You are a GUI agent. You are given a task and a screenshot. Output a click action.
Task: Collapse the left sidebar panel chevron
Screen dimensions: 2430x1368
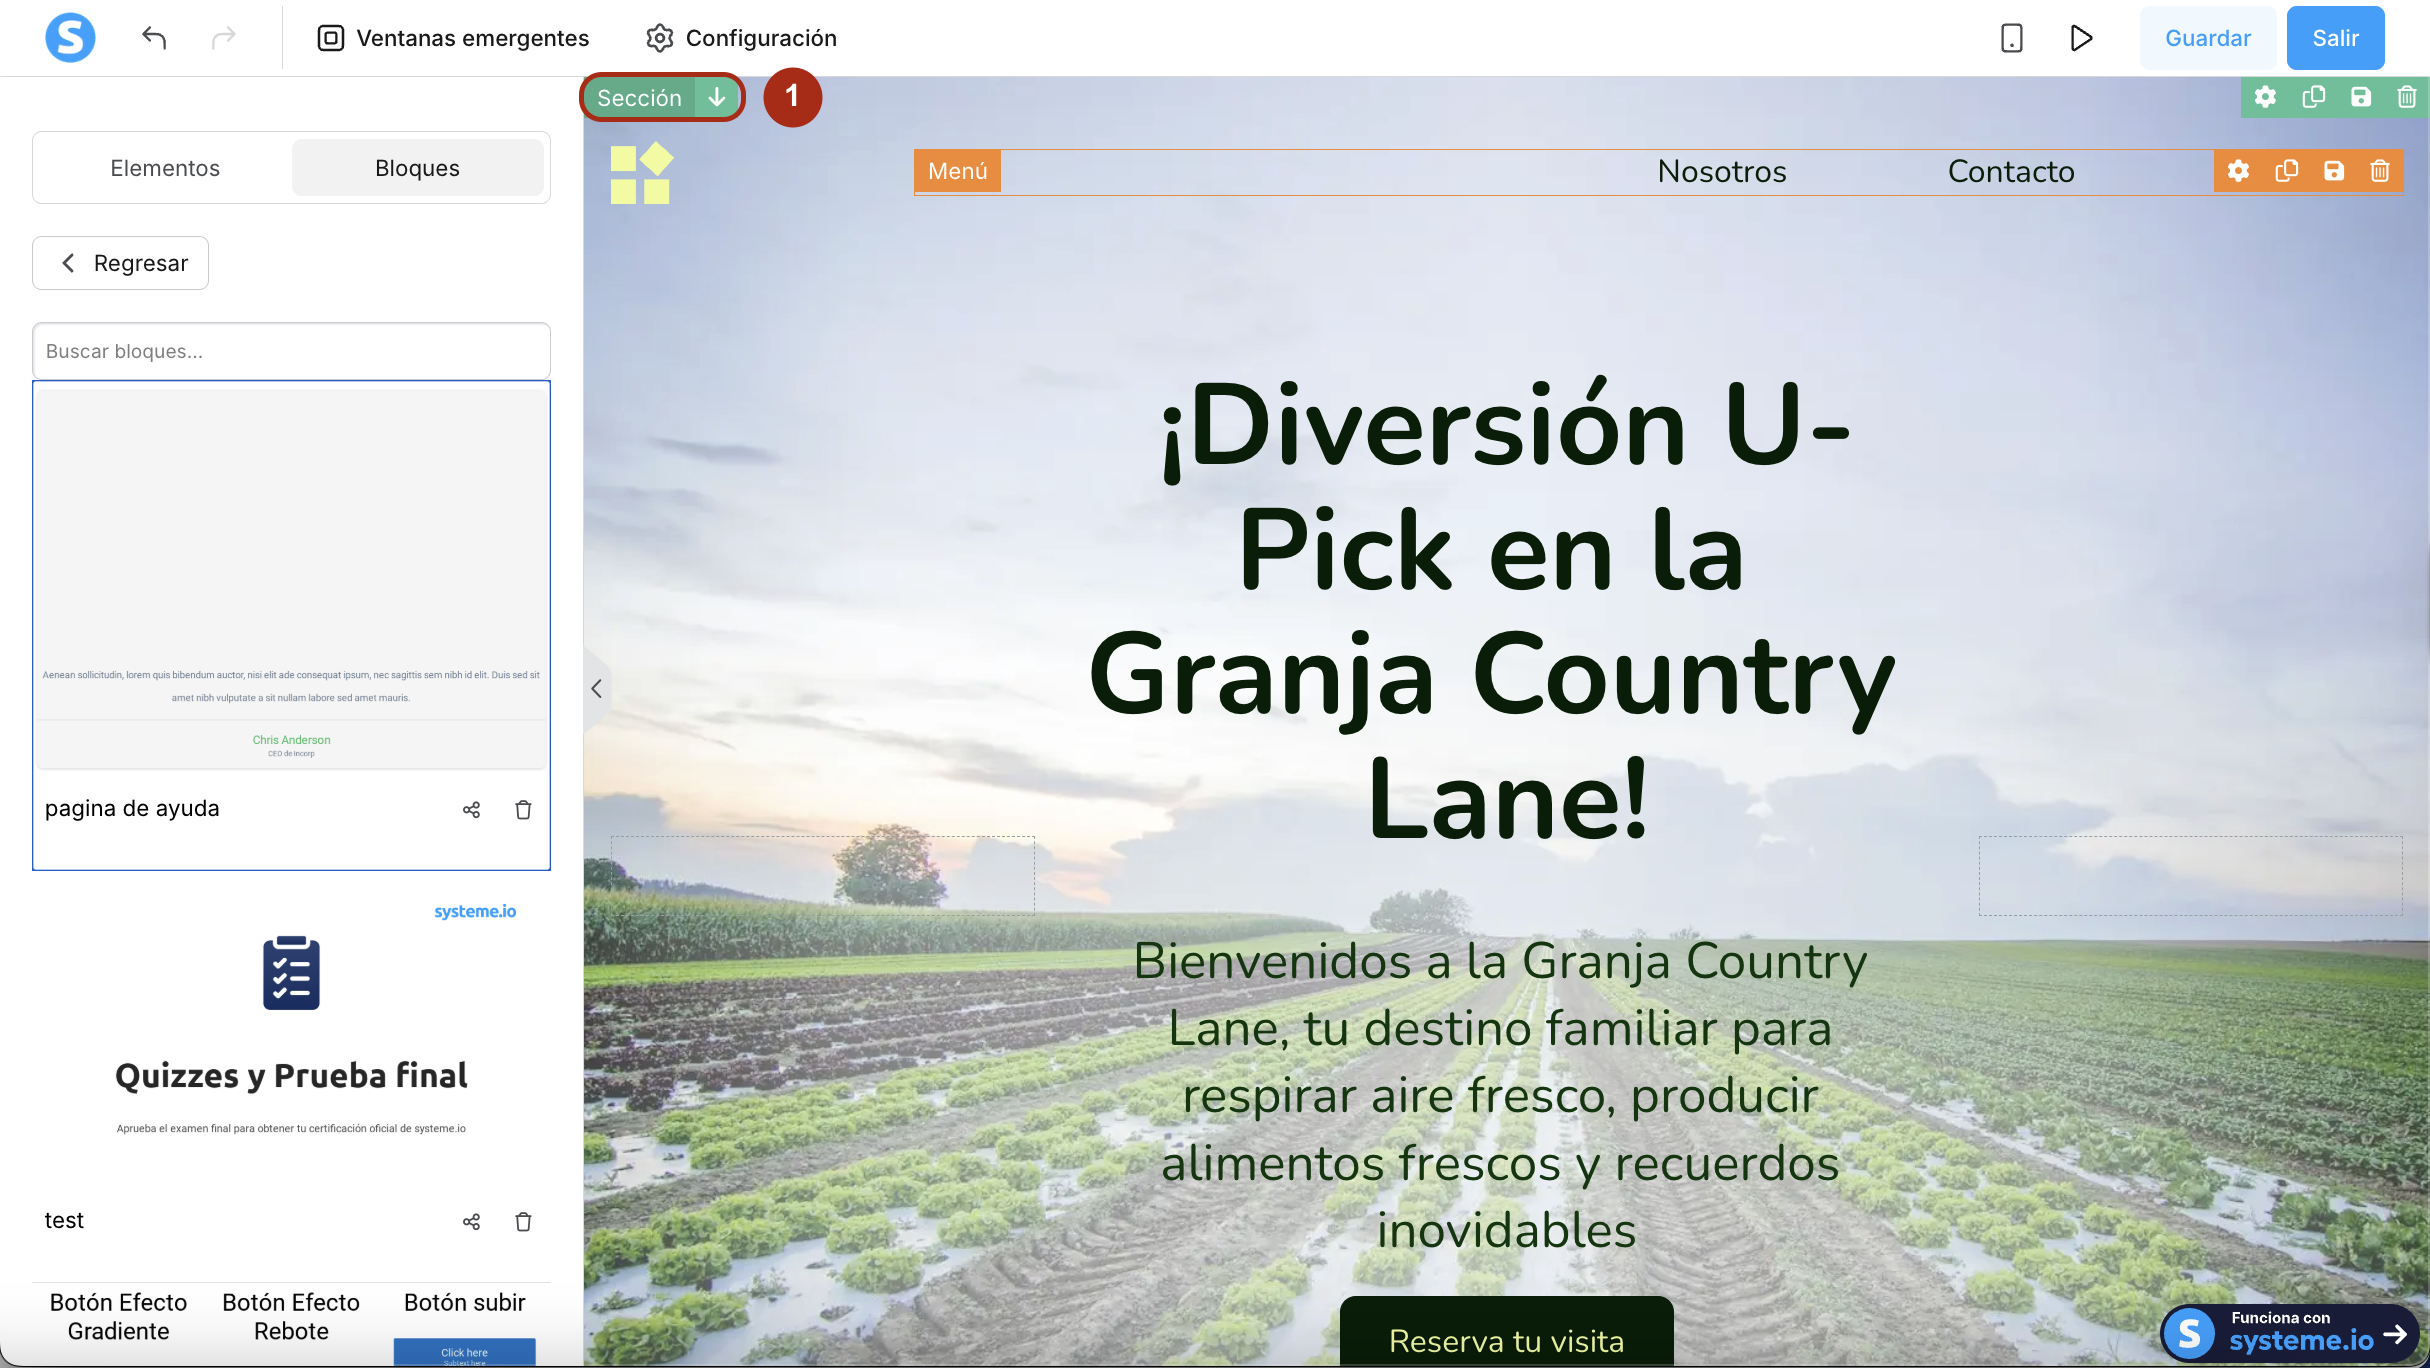(596, 688)
